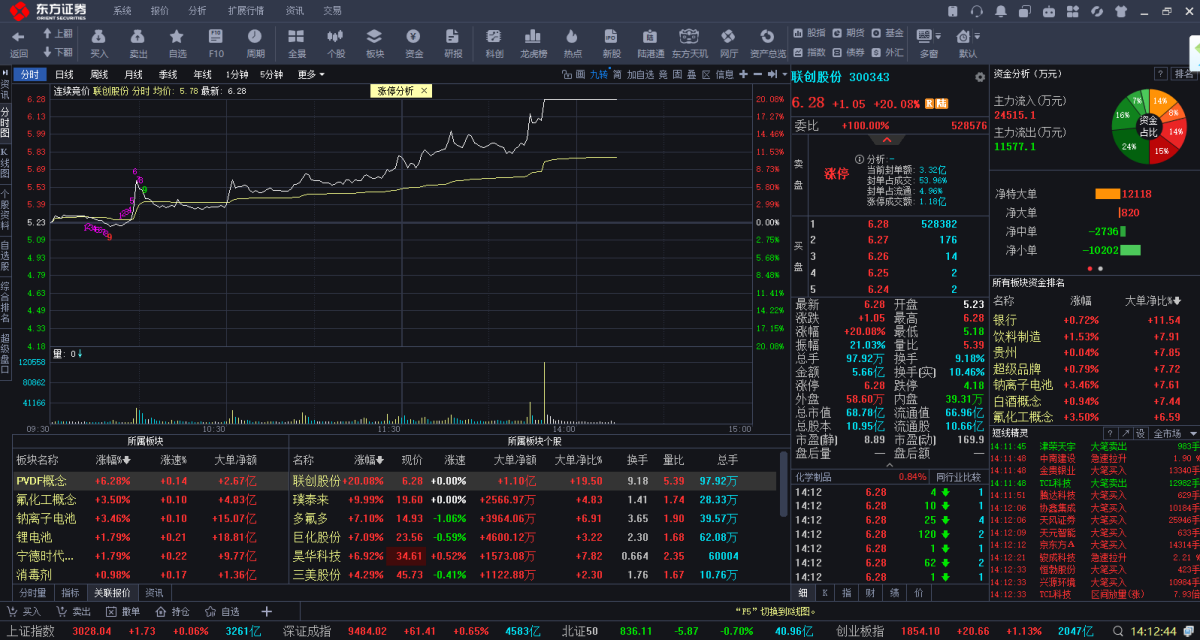The image size is (1200, 640).
Task: Collapse the order book panel chevron
Action: [x=889, y=140]
